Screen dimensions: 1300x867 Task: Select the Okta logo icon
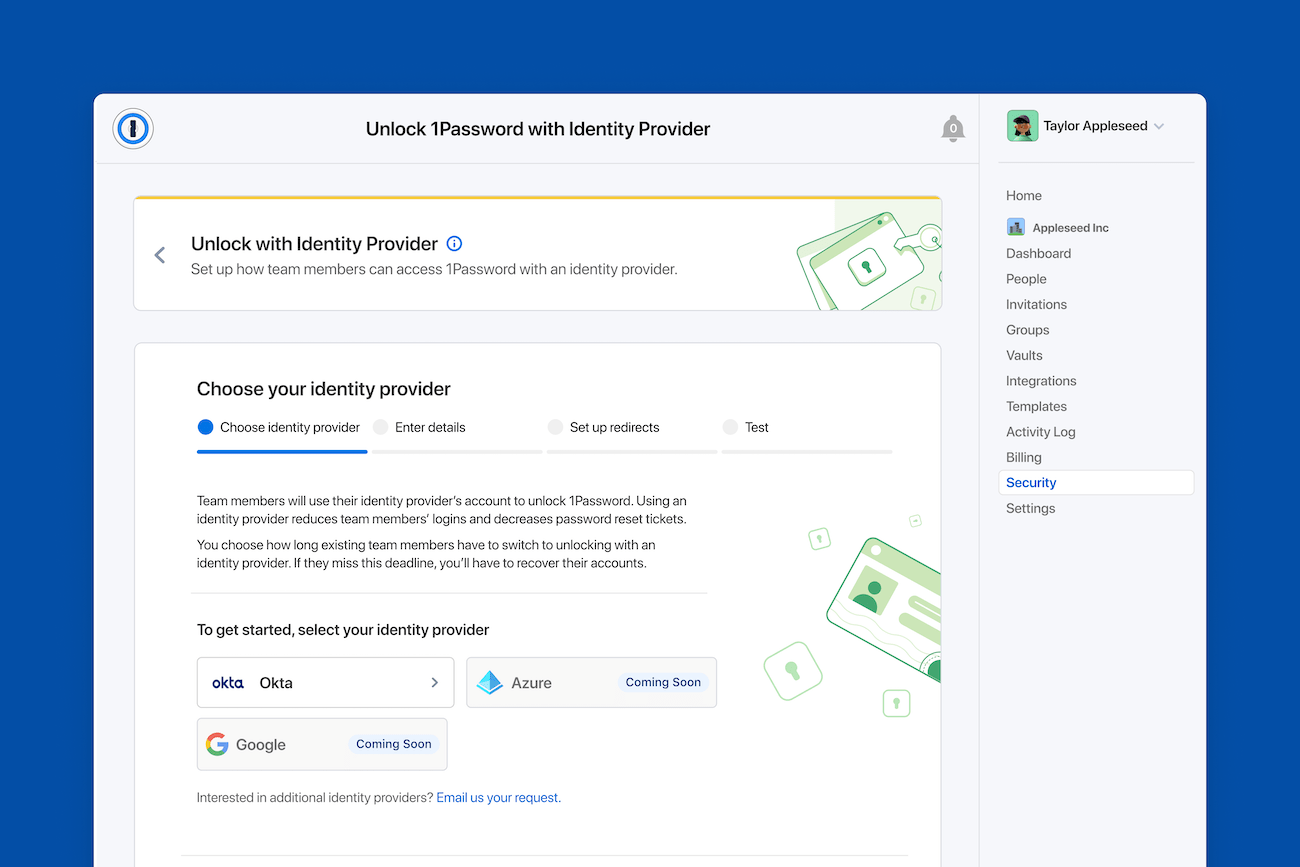227,682
